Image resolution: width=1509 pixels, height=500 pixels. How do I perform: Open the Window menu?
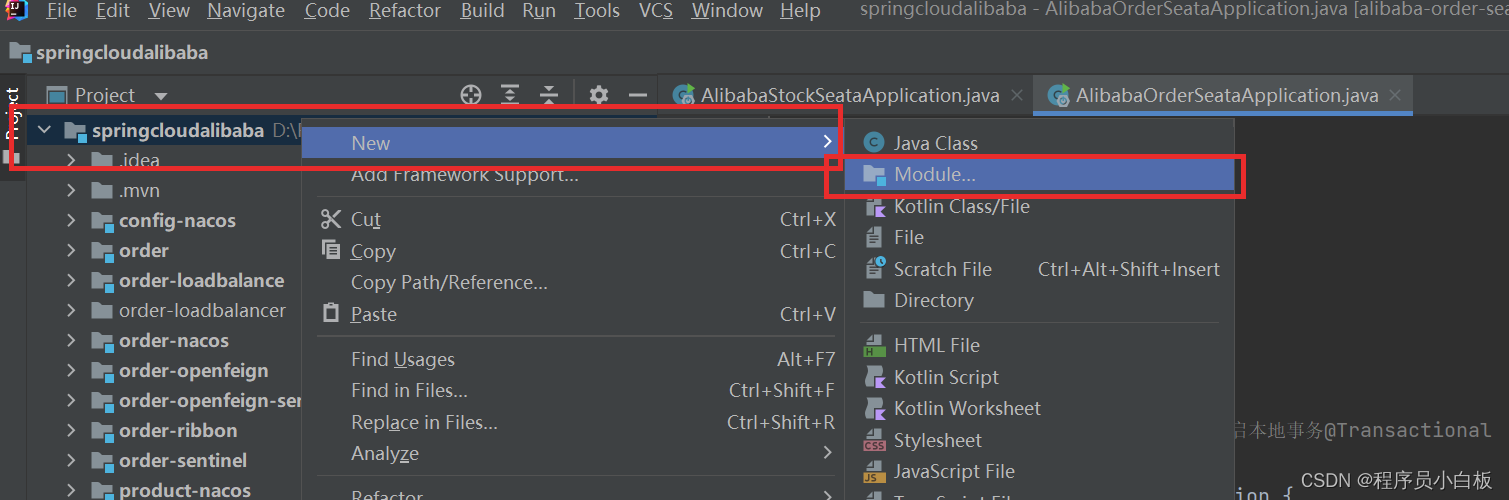click(726, 11)
